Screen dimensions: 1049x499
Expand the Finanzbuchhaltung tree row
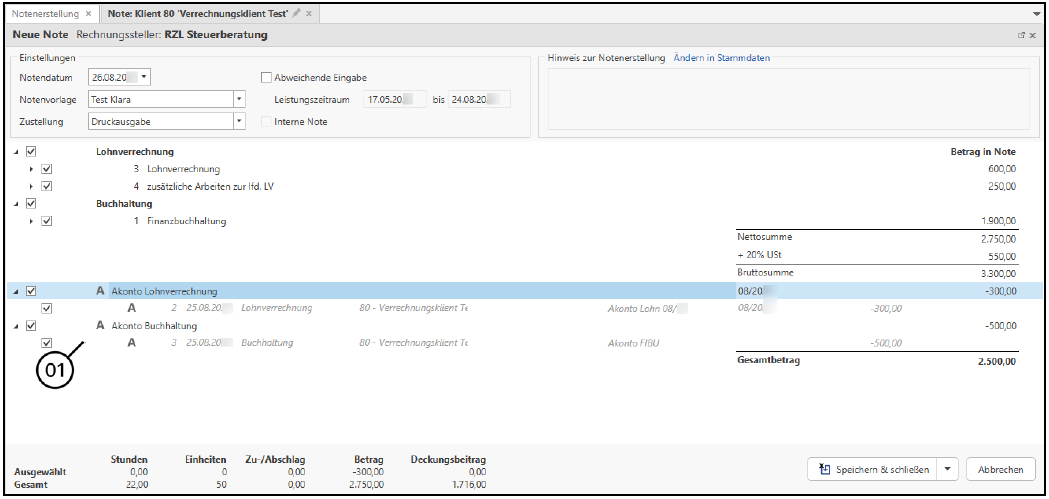pyautogui.click(x=32, y=221)
